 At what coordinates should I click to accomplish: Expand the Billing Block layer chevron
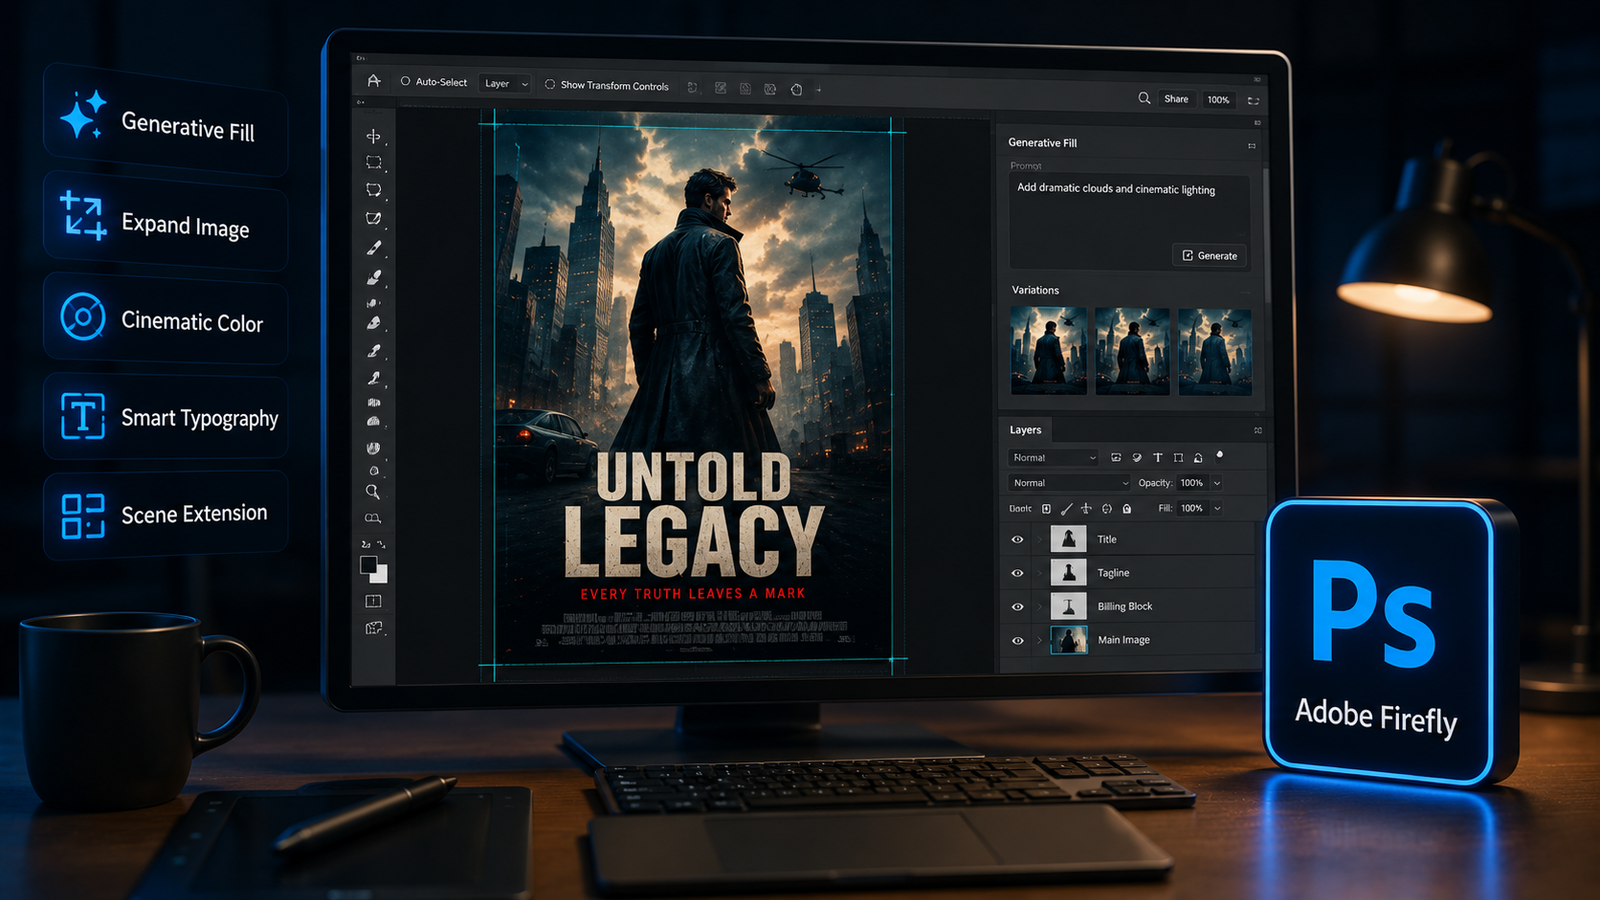coord(1040,607)
